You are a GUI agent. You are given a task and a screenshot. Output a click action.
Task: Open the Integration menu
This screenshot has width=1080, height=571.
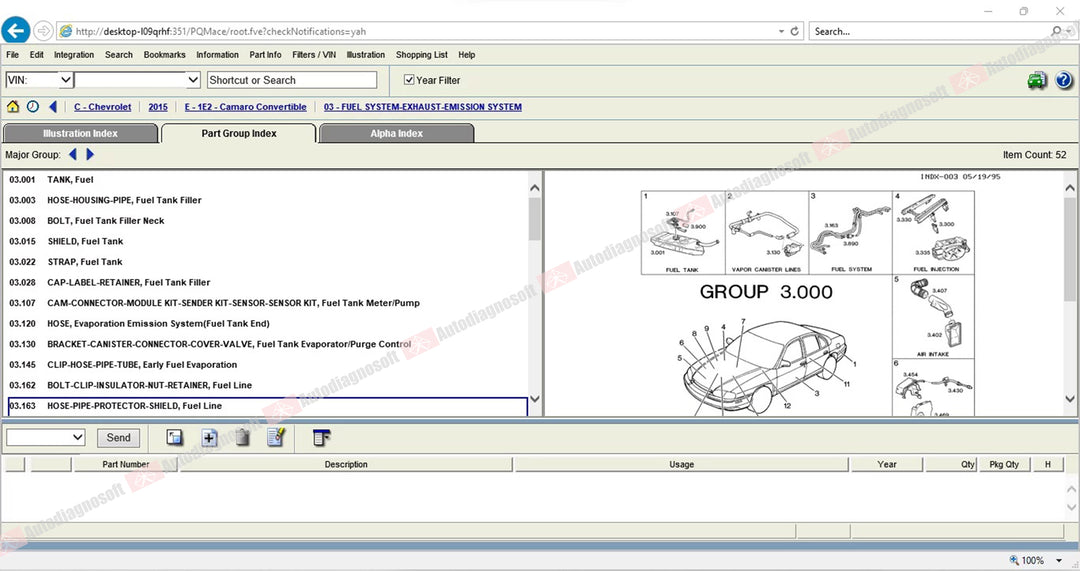74,54
